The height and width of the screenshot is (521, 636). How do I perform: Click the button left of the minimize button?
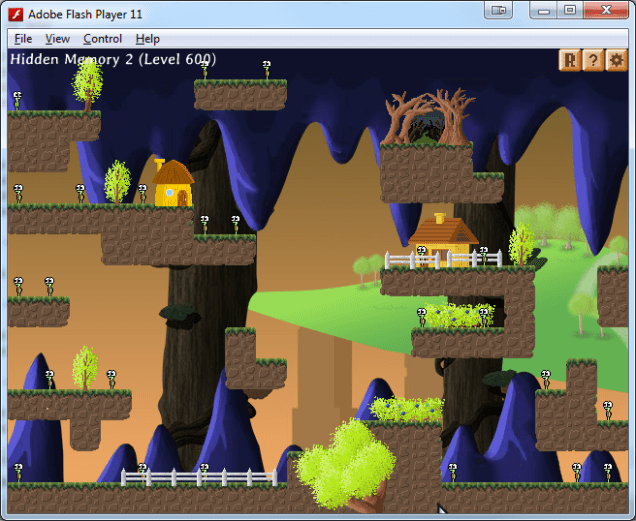point(499,10)
